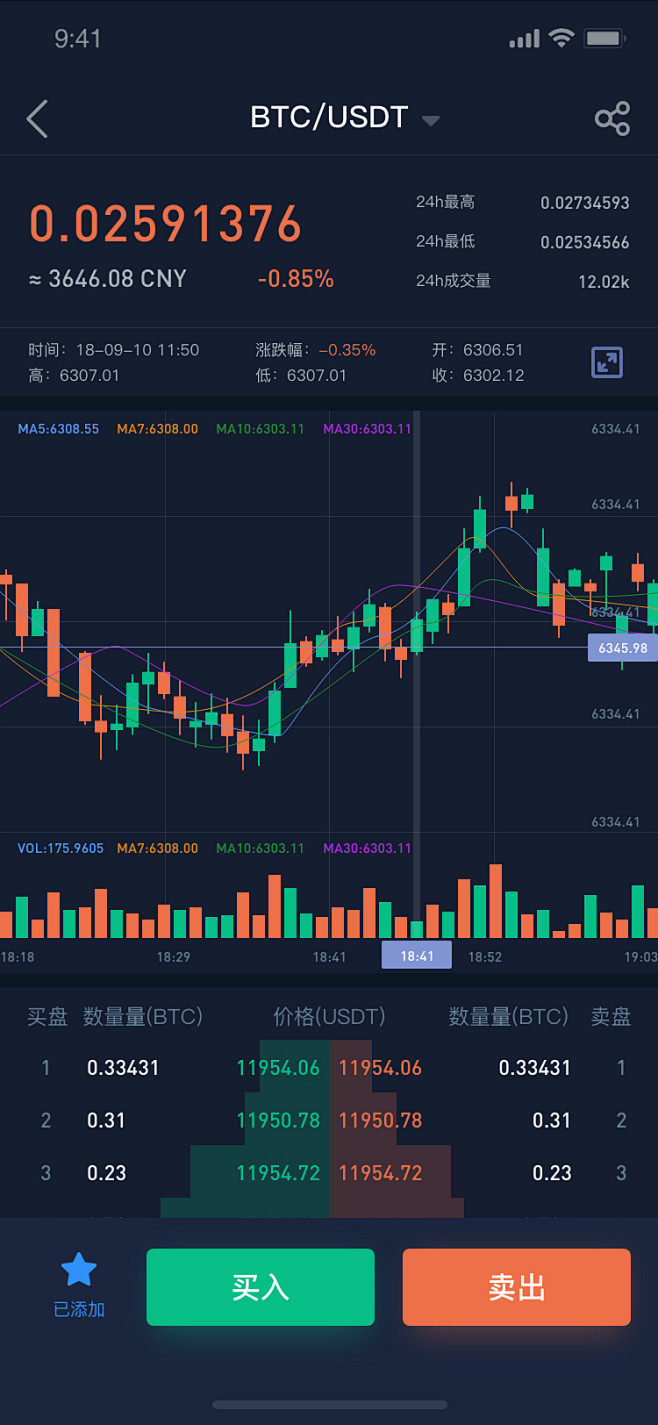Tap the 买盘 column header
This screenshot has width=658, height=1425.
[47, 1017]
